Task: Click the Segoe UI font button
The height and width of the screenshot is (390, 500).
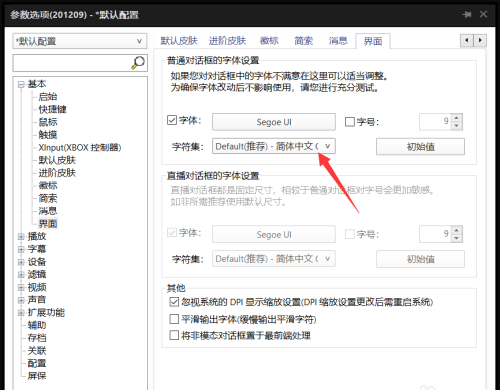Action: 274,122
